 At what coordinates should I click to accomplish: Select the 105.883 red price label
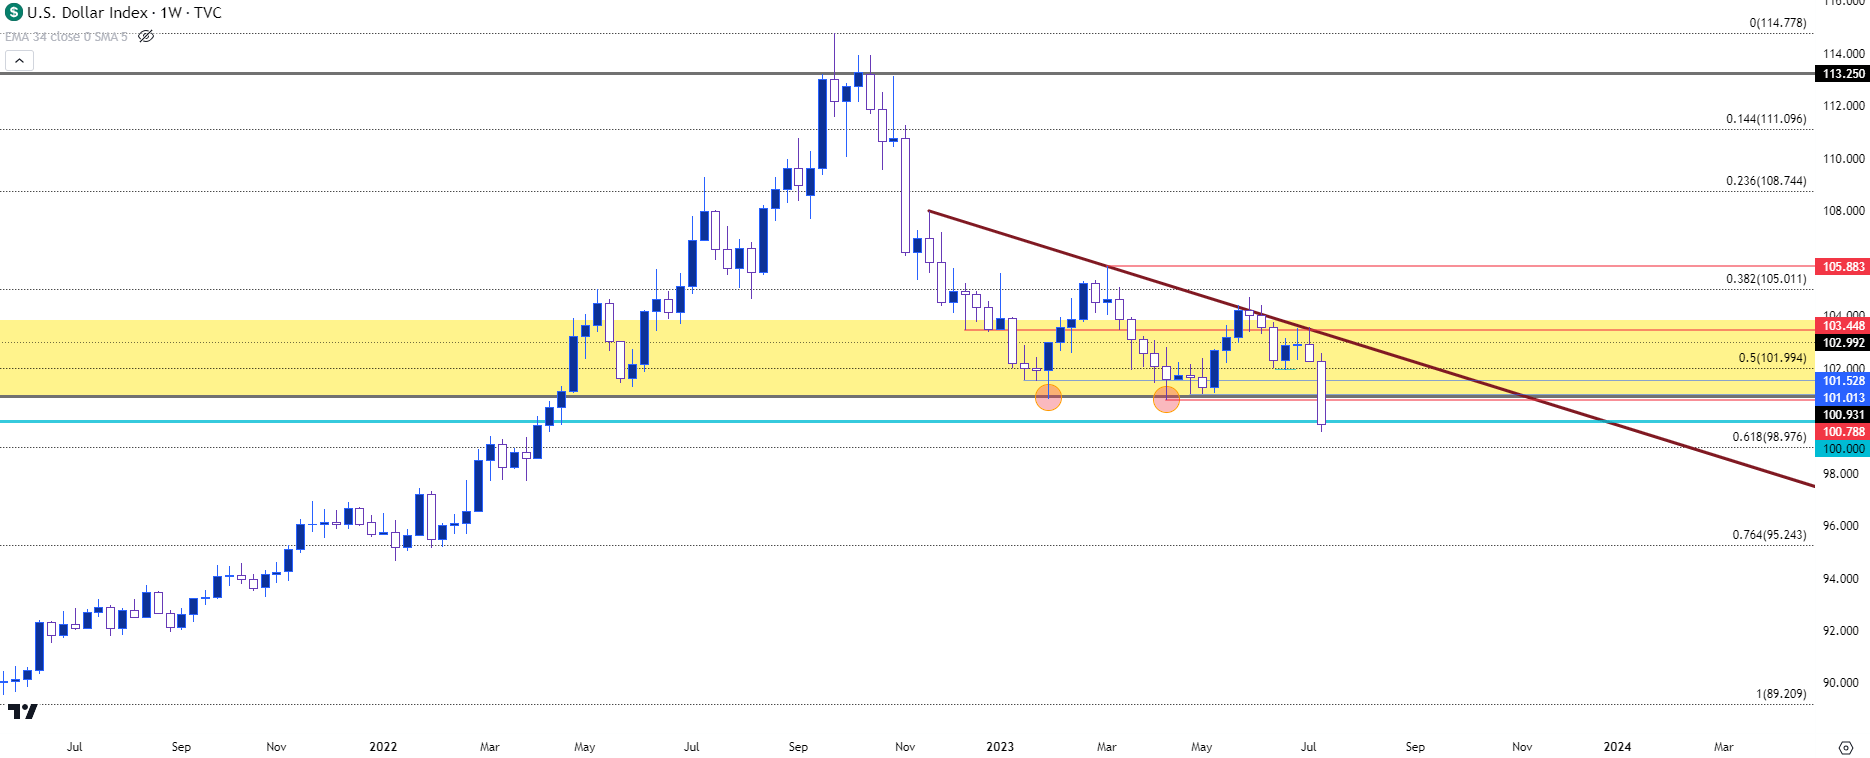pyautogui.click(x=1842, y=267)
